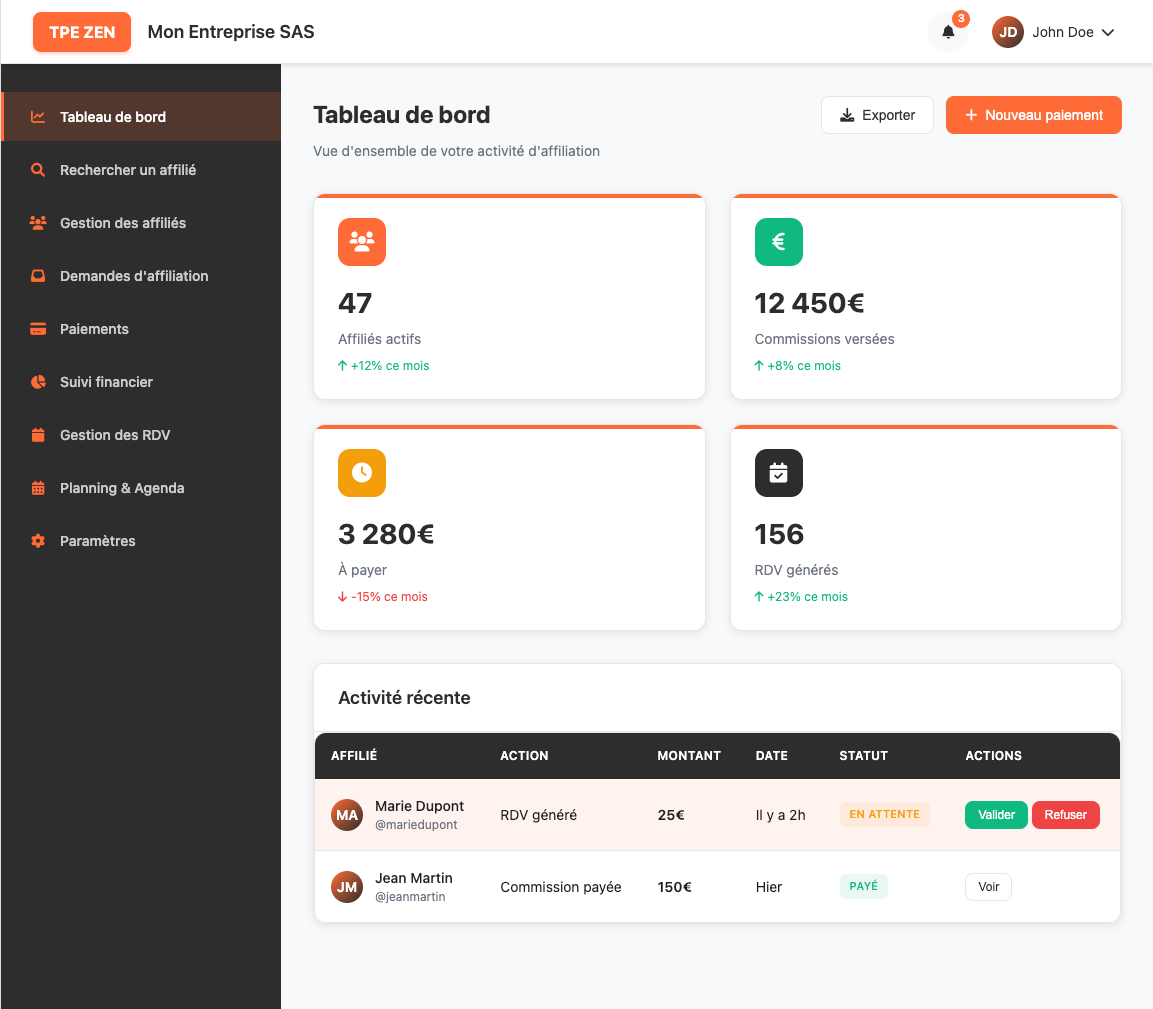1153x1009 pixels.
Task: Click the notification bell icon
Action: (x=948, y=32)
